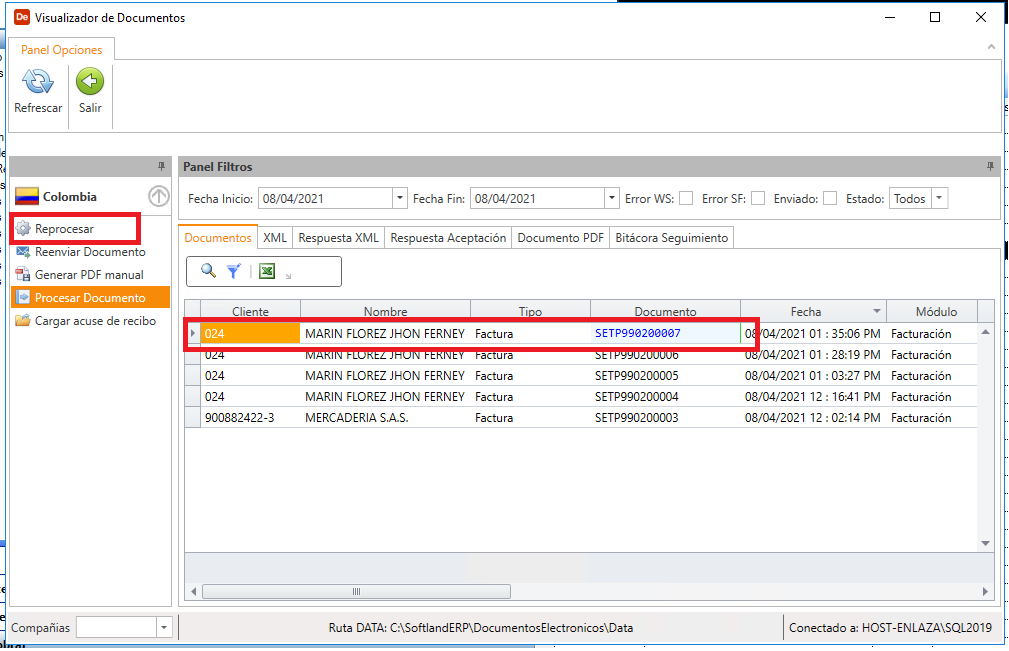Viewport: 1009px width, 651px height.
Task: Open the Compañias dropdown
Action: tap(164, 627)
